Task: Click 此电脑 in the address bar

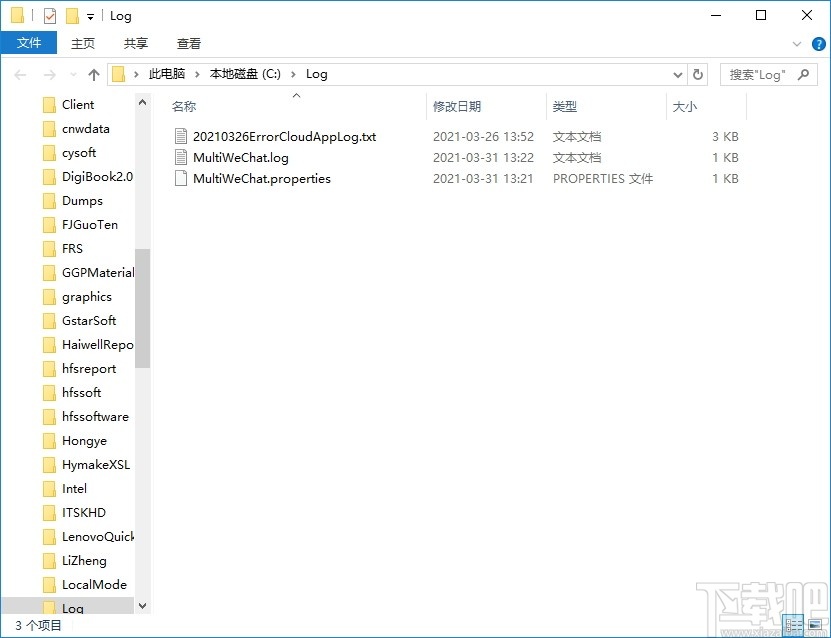Action: (x=166, y=74)
